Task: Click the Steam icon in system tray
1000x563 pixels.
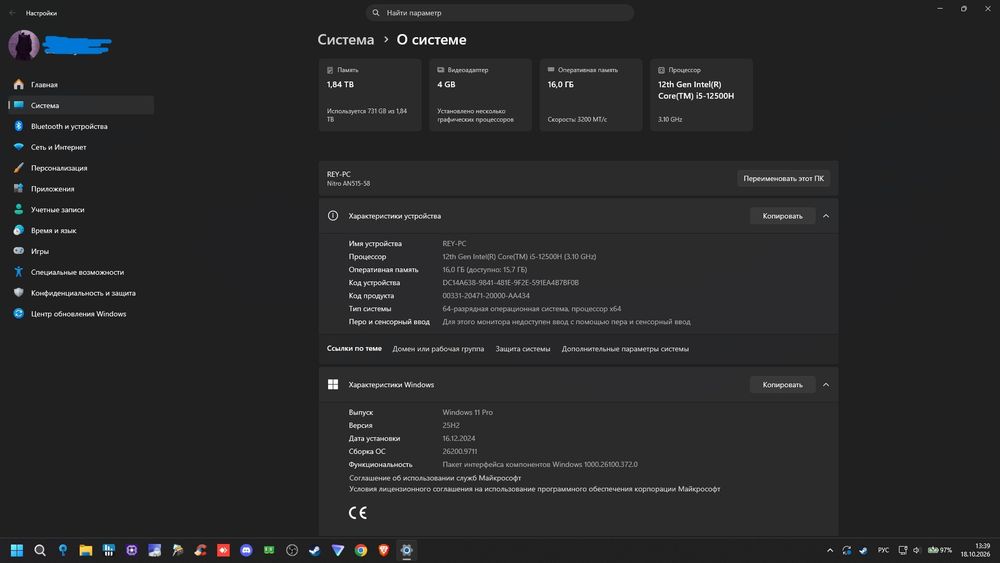Action: point(863,550)
